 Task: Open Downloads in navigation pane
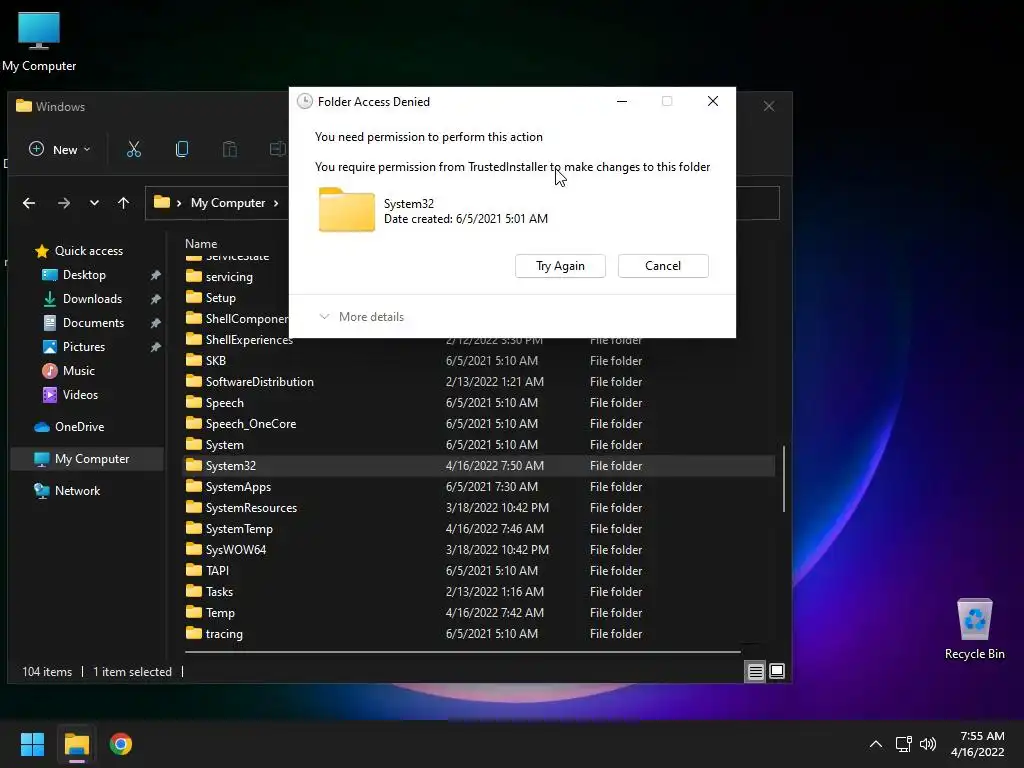click(92, 299)
